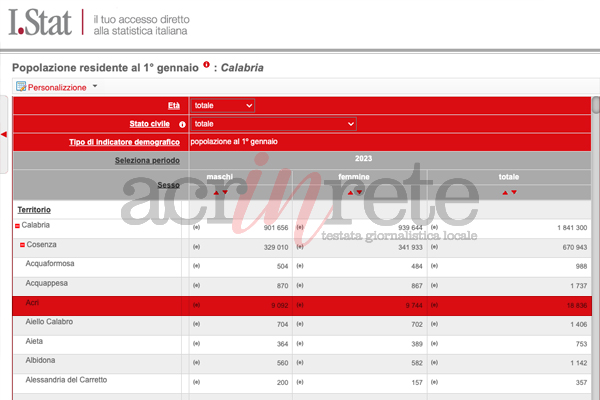The image size is (600, 400).
Task: Sort maschi column descending
Action: tap(225, 192)
